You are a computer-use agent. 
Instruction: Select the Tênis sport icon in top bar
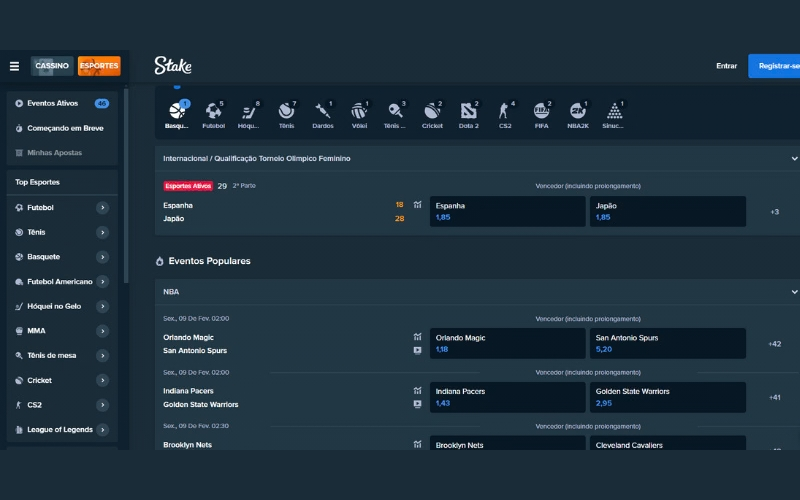pyautogui.click(x=286, y=114)
